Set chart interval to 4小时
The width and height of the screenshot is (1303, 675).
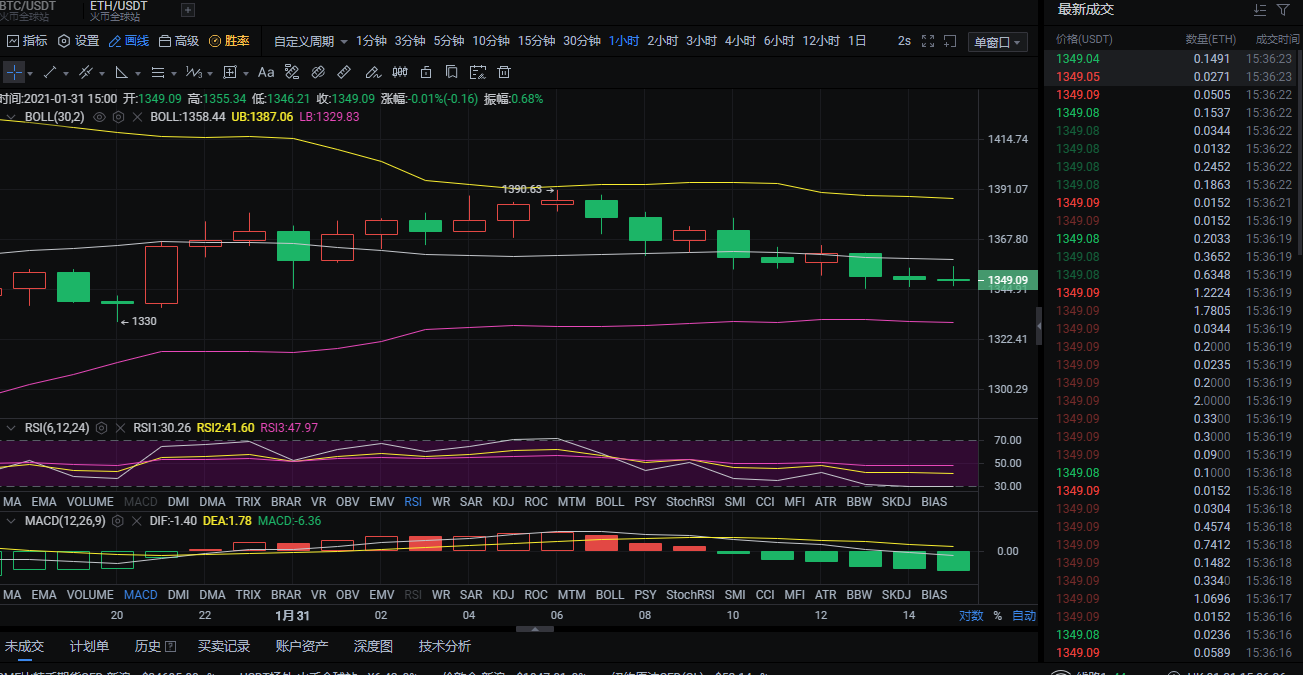740,41
